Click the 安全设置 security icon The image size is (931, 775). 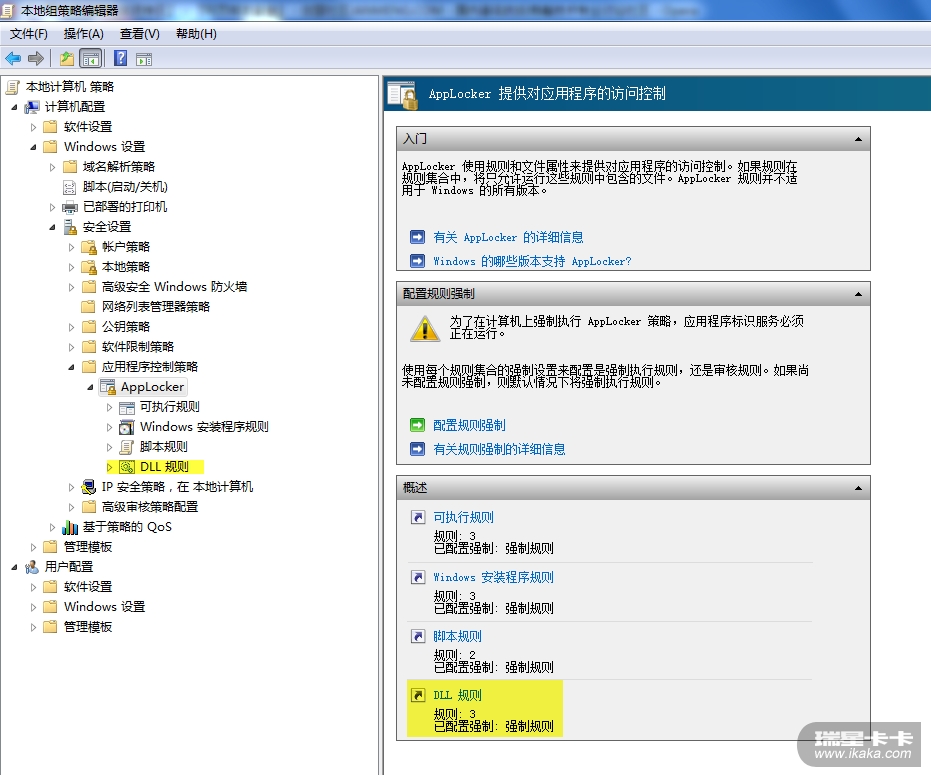(x=70, y=227)
